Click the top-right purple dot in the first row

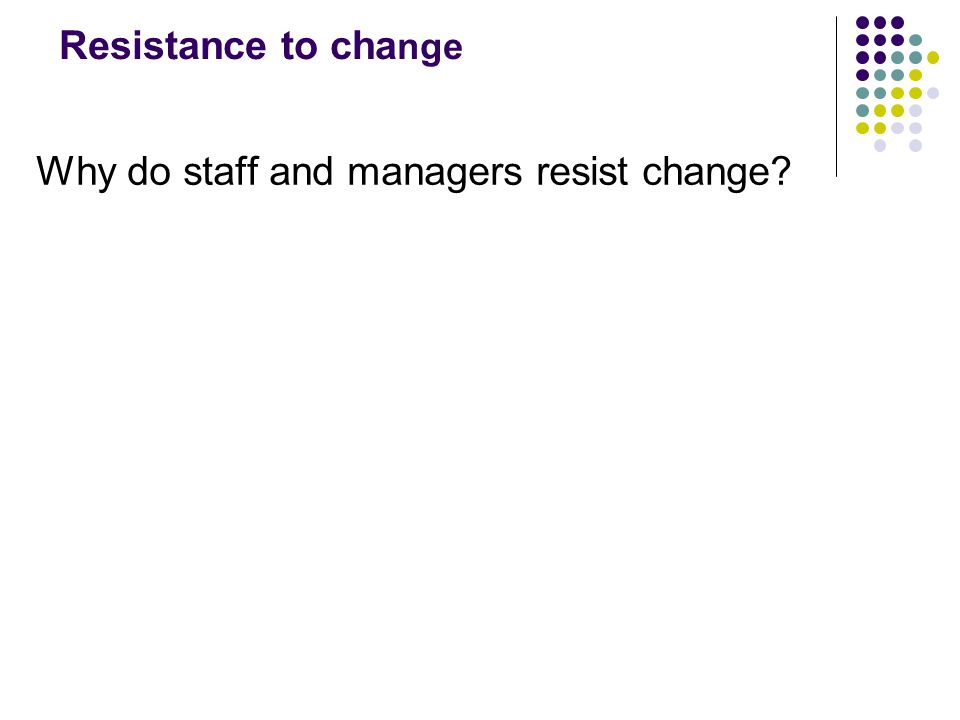click(x=898, y=23)
